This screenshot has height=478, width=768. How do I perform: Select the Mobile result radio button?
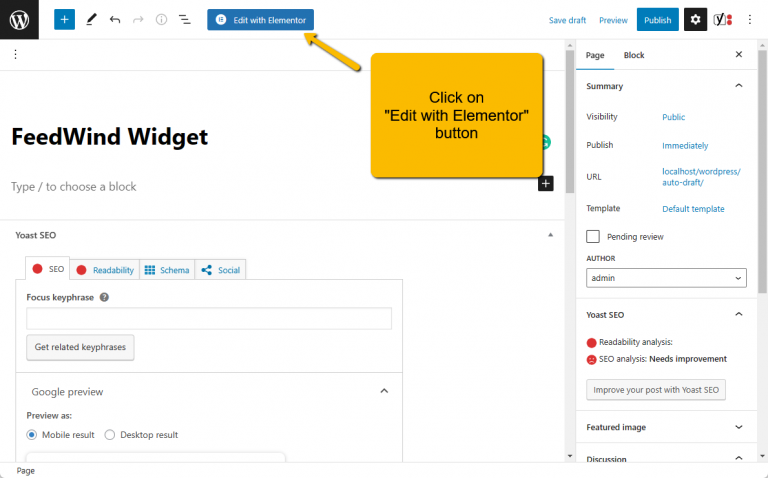[32, 435]
